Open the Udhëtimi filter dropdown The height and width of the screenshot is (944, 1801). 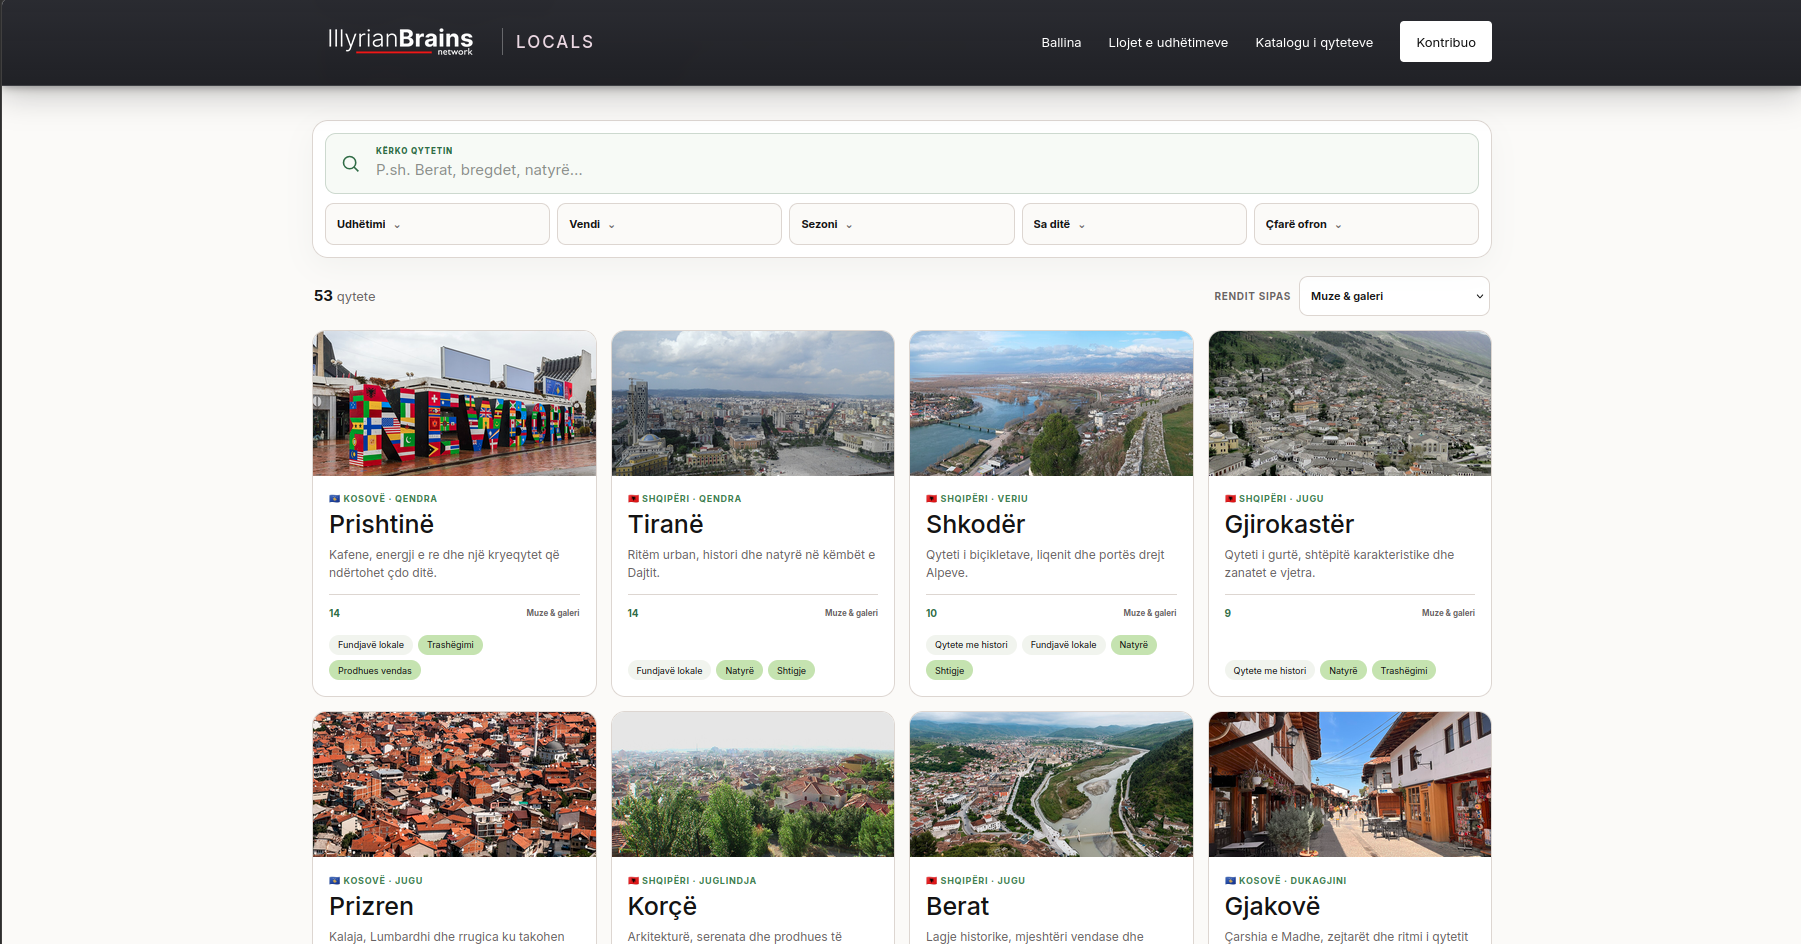click(x=437, y=224)
